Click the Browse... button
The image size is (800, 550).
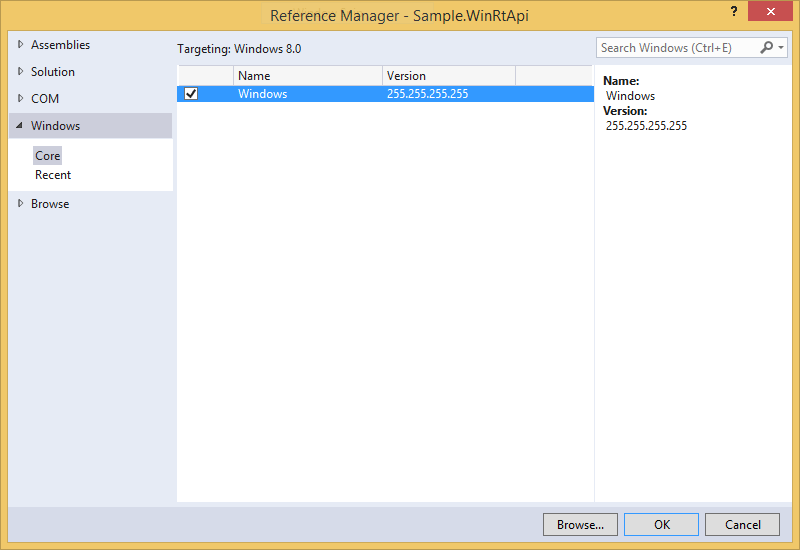[580, 524]
